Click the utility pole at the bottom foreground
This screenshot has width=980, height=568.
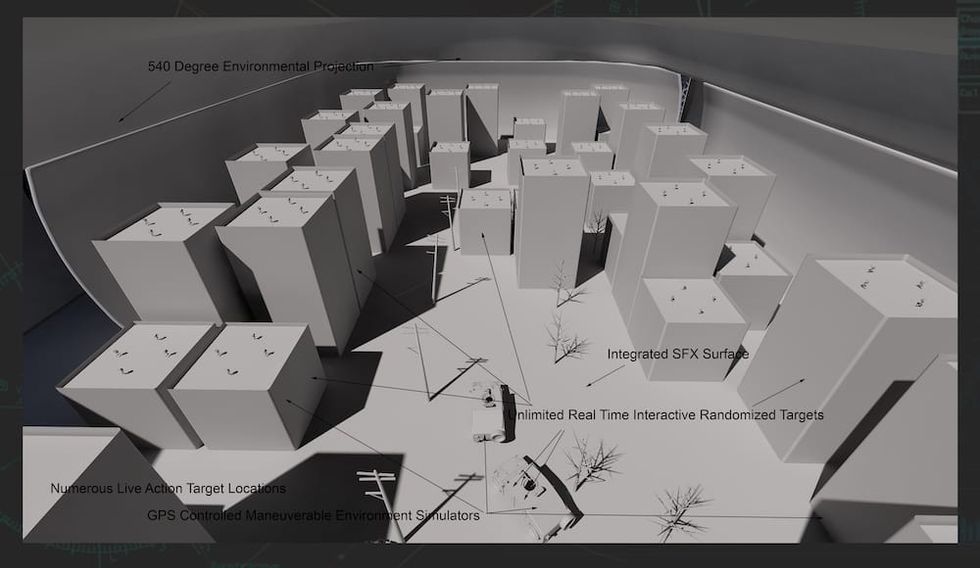click(x=380, y=498)
